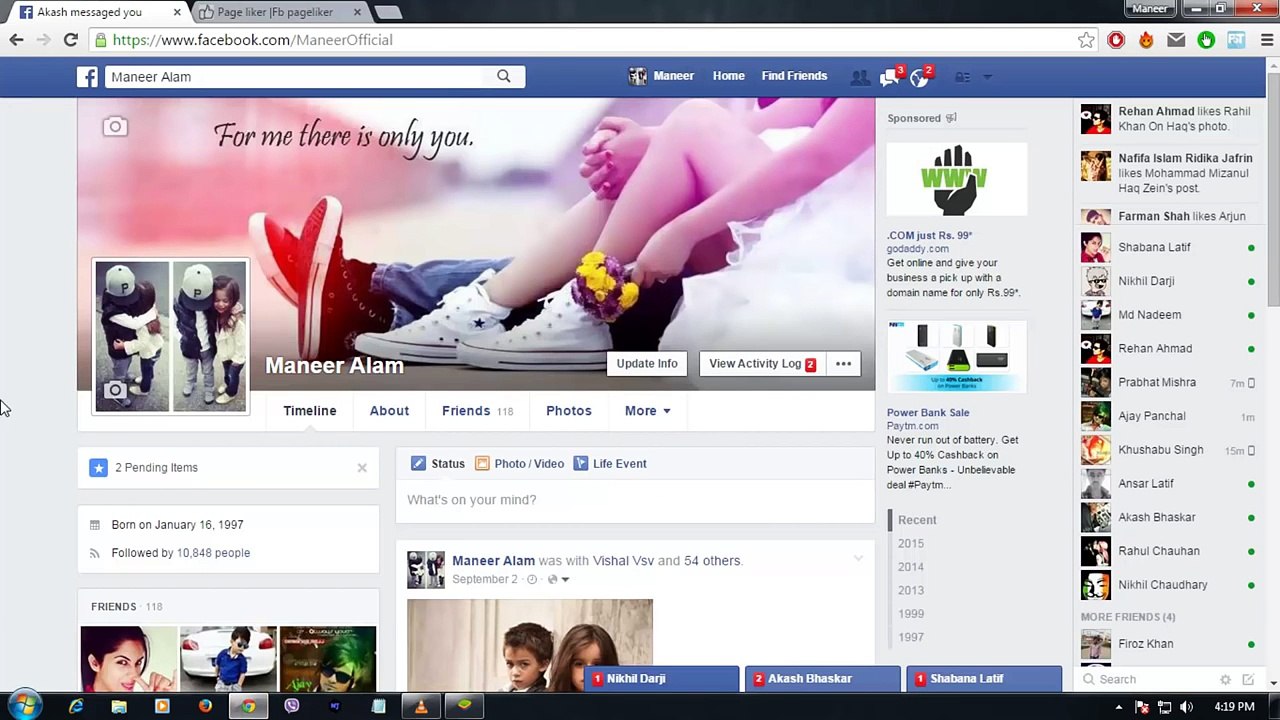The image size is (1280, 720).
Task: Select the Status composer option
Action: coord(438,464)
